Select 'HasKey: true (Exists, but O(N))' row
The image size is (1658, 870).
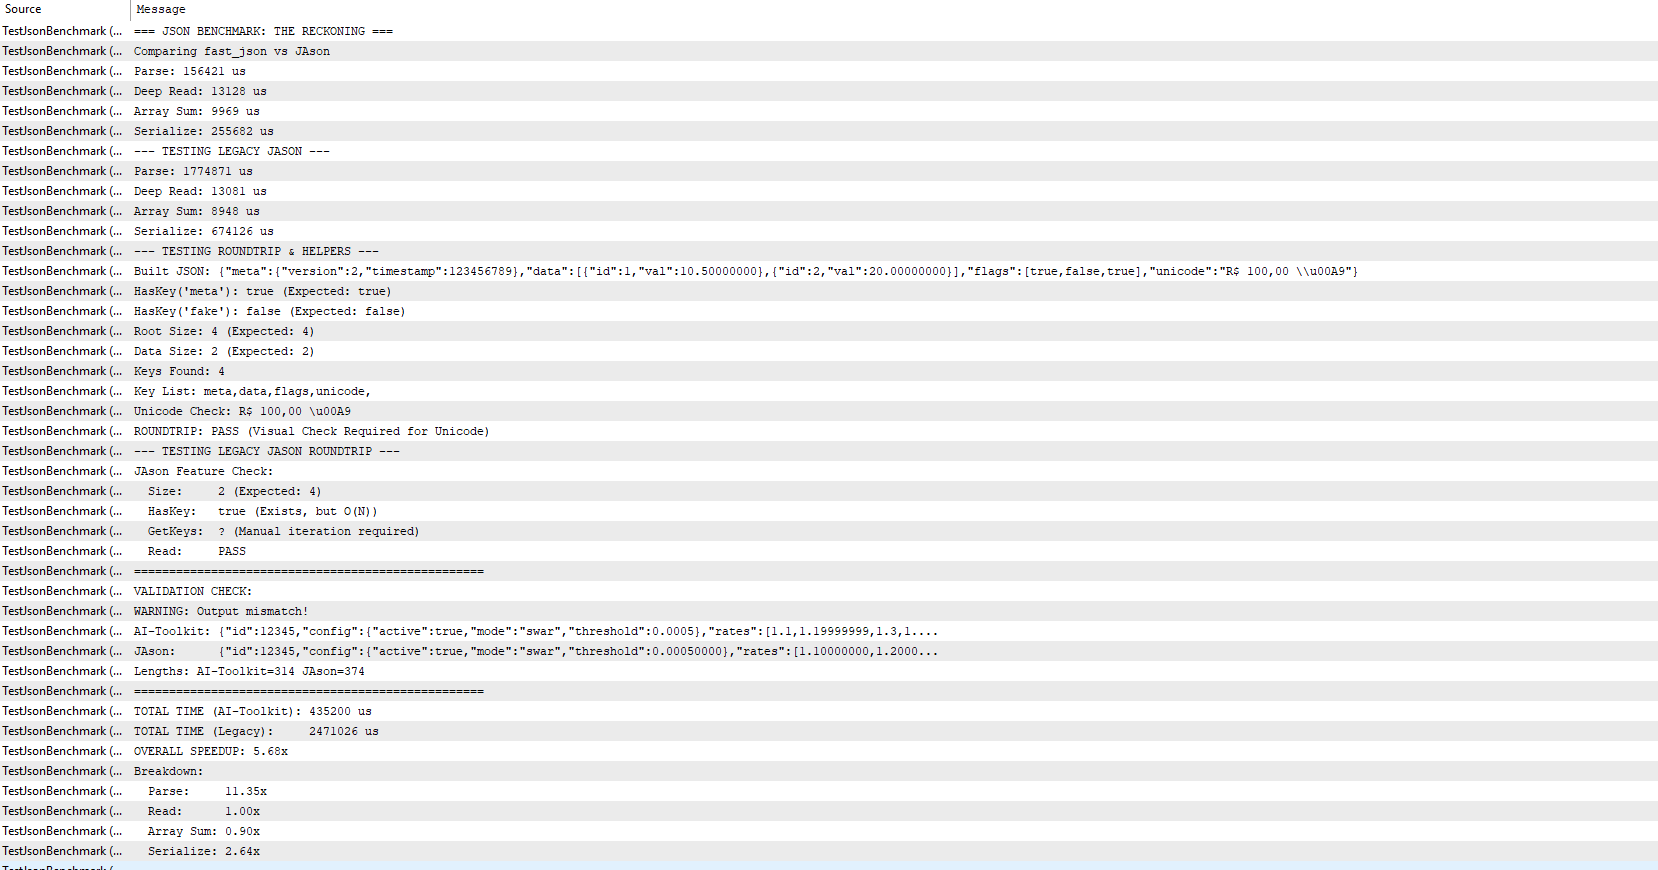click(829, 511)
